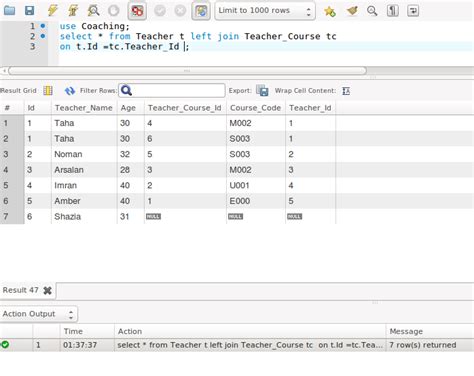Click the green success status icon
Viewport: 474px width, 376px height.
(5, 345)
